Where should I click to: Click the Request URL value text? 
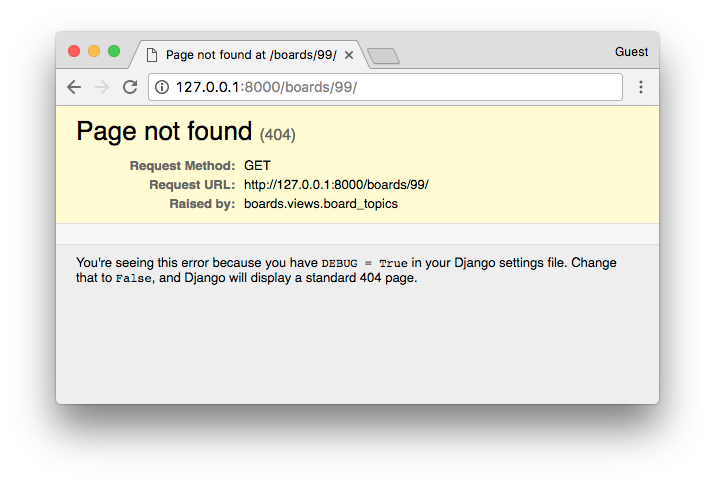click(x=336, y=185)
